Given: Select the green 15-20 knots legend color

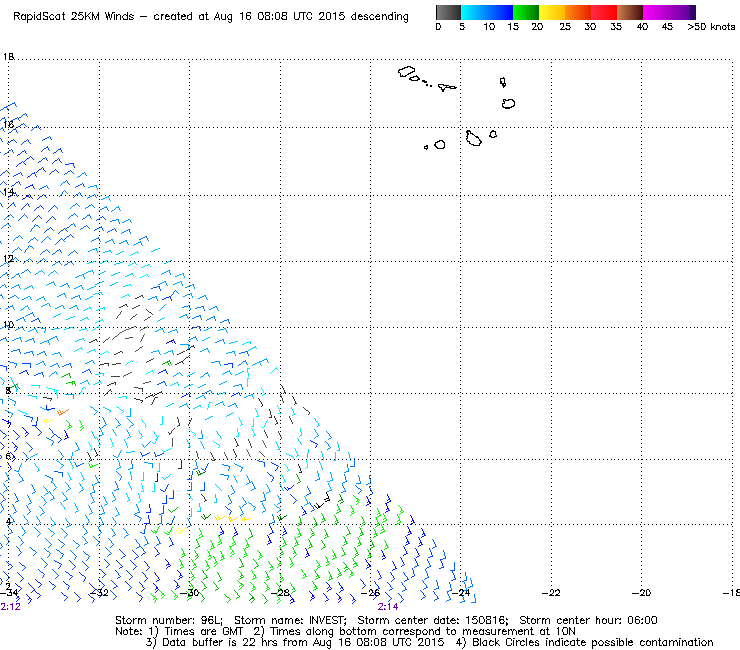Looking at the screenshot, I should (526, 12).
